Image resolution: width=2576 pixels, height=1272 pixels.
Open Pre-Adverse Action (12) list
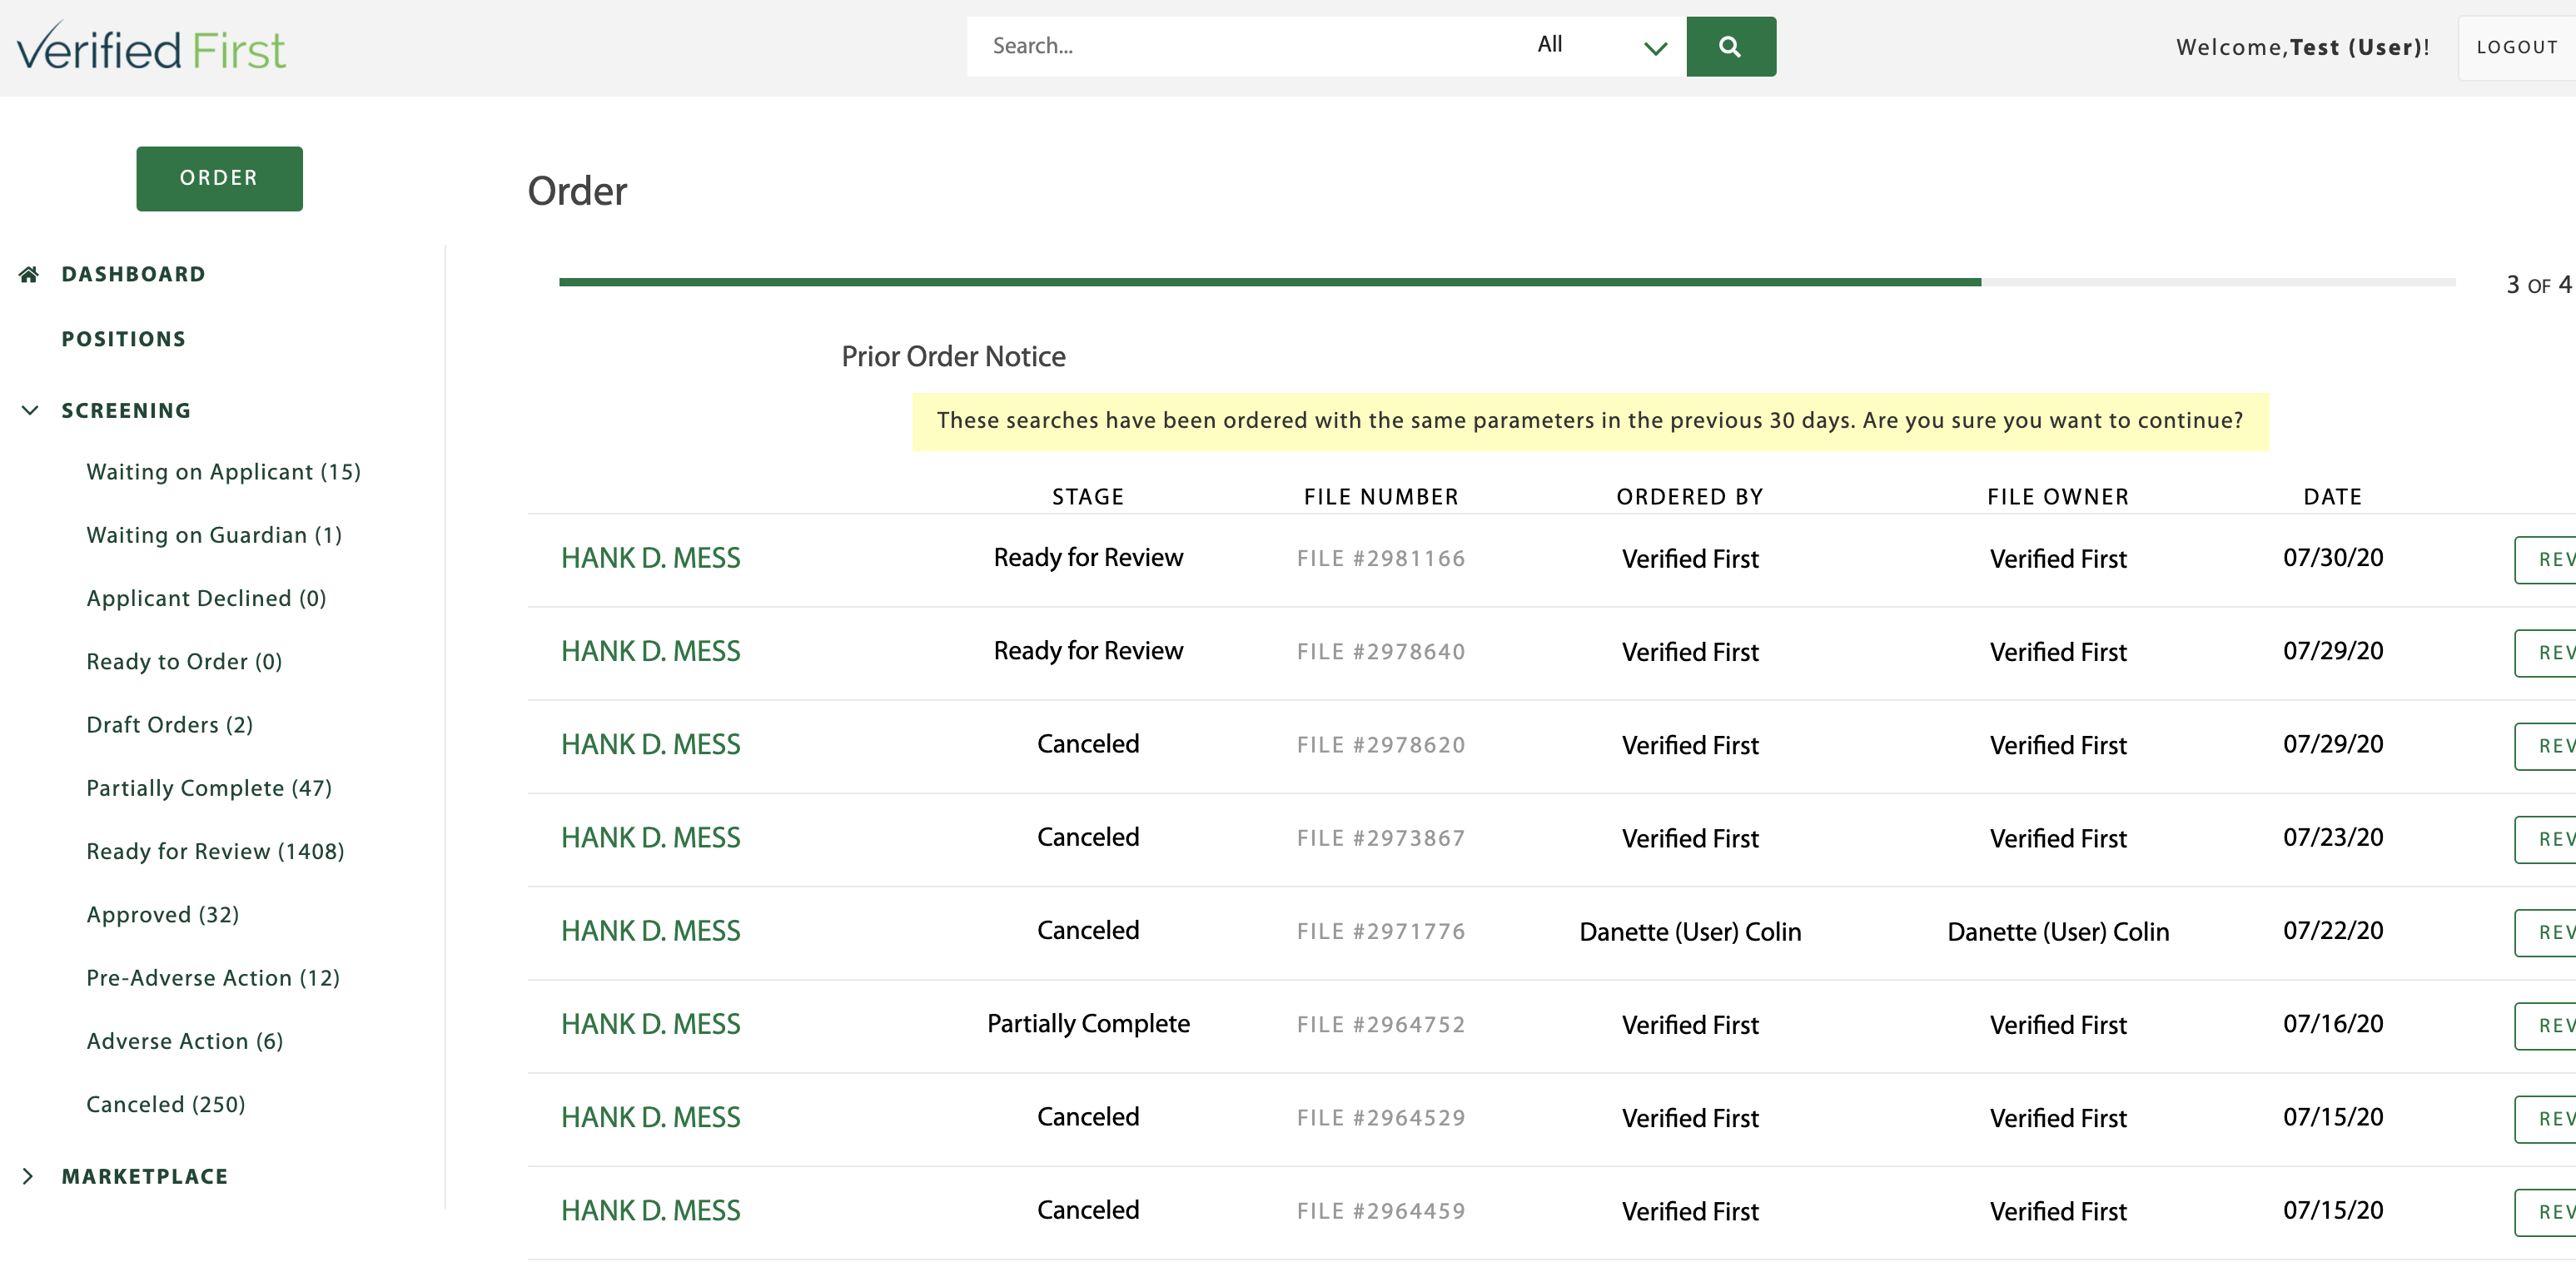(x=213, y=978)
